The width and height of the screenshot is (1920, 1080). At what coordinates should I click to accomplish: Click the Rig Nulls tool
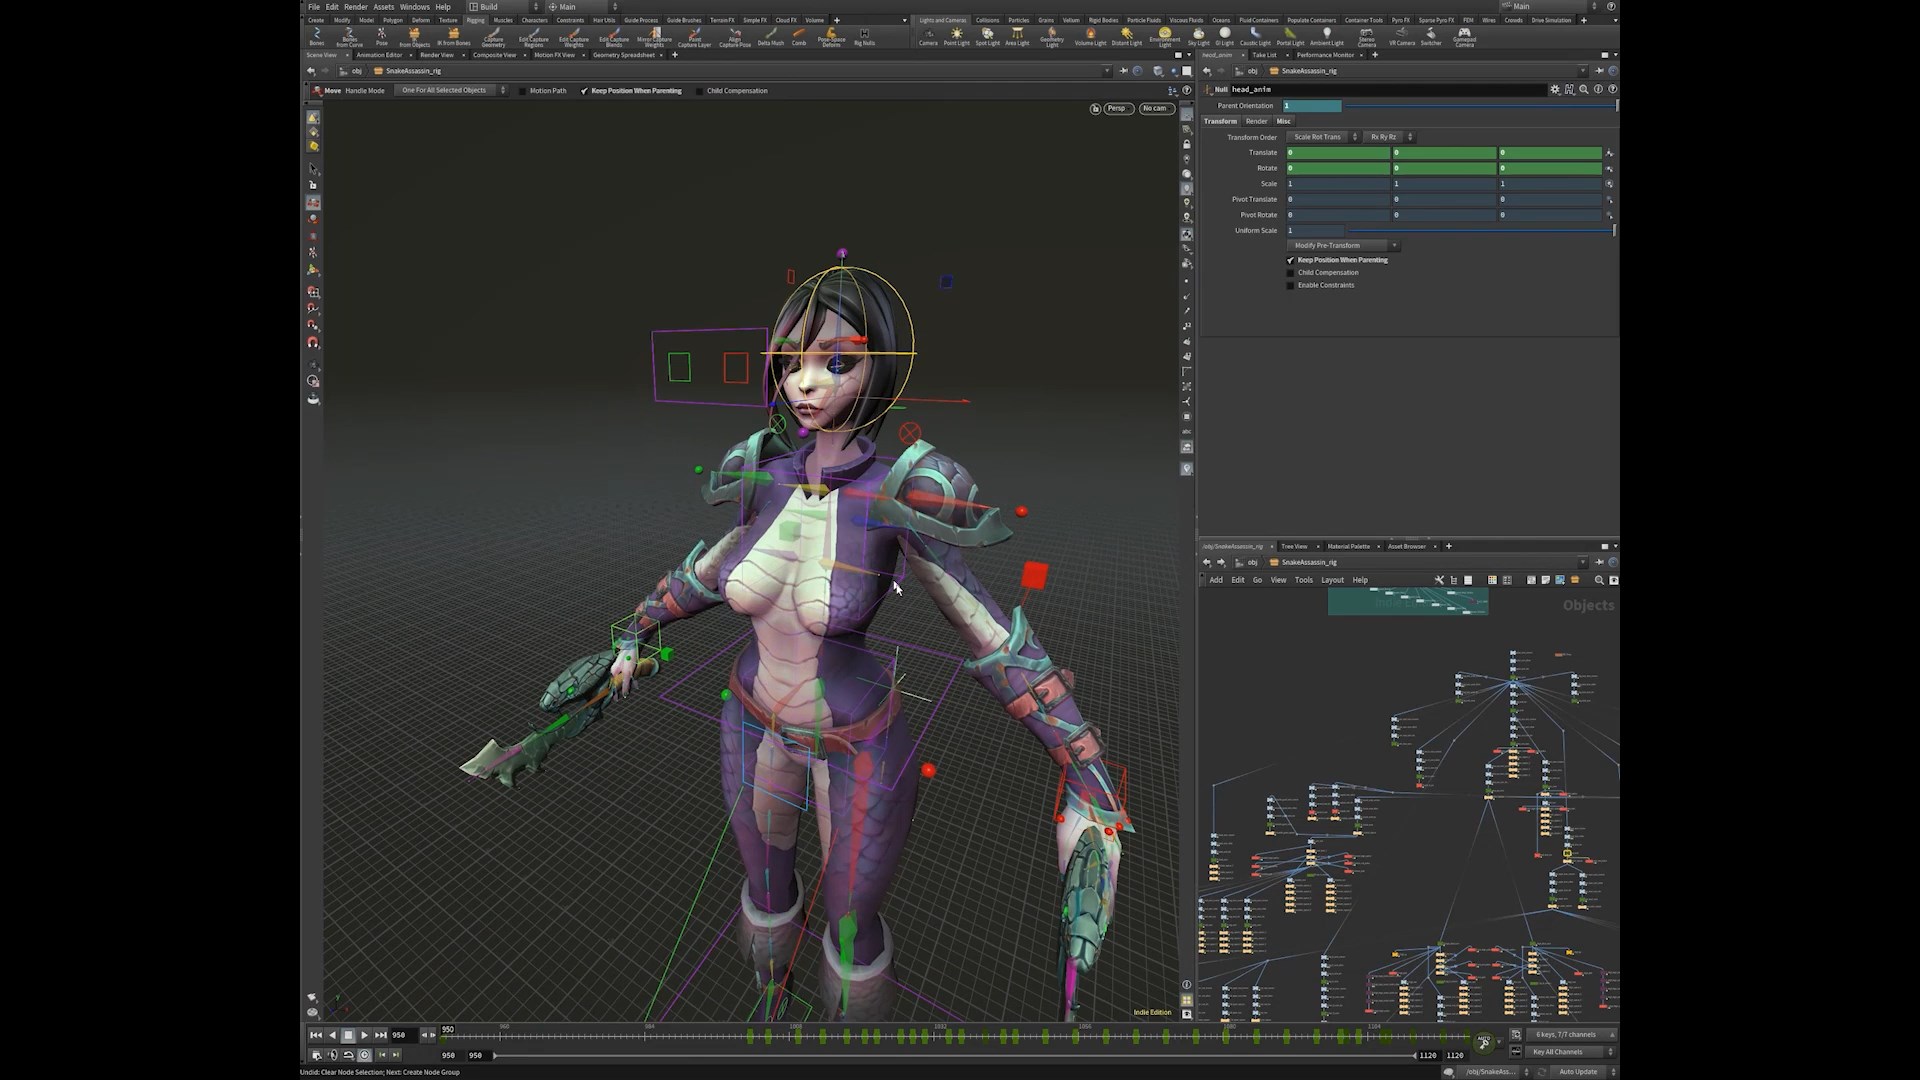[864, 37]
